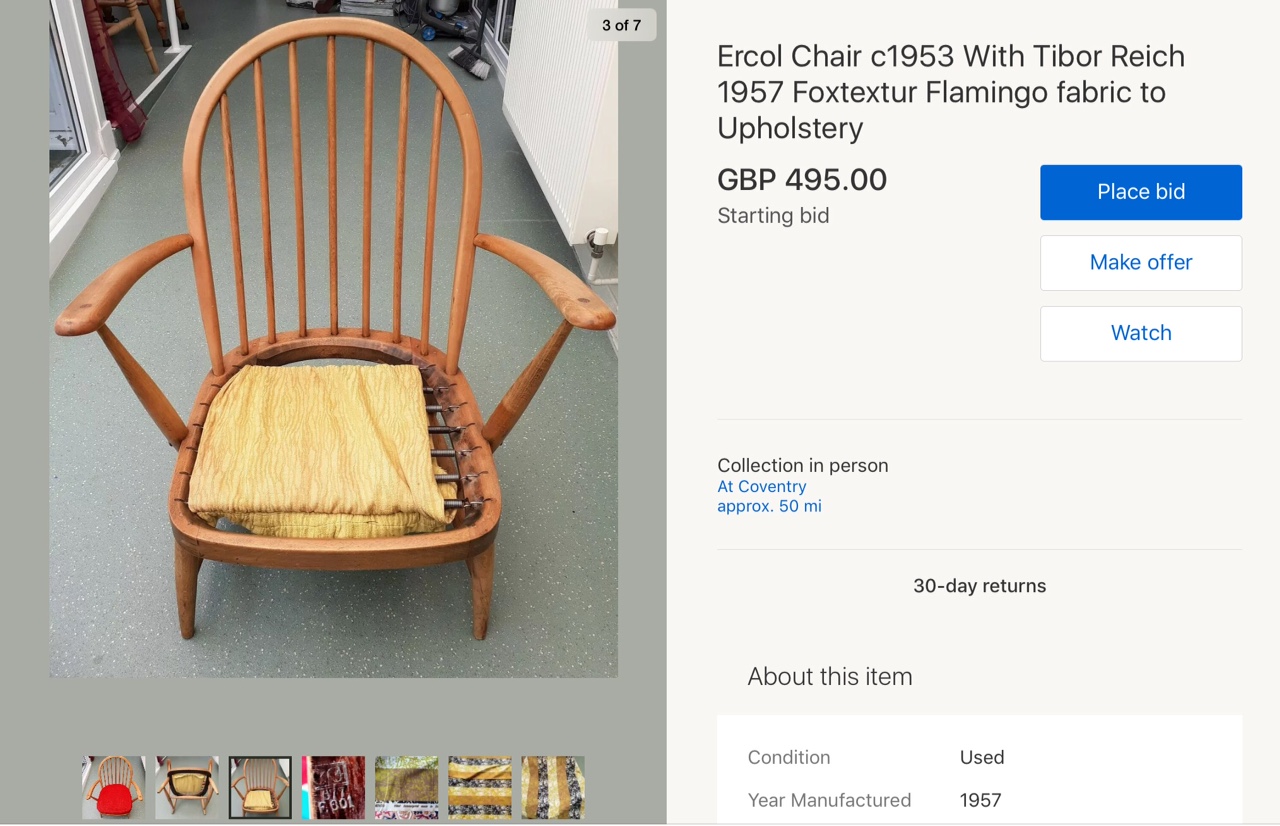Show thumbnail with horizontal yellow striped fabric

tap(480, 787)
